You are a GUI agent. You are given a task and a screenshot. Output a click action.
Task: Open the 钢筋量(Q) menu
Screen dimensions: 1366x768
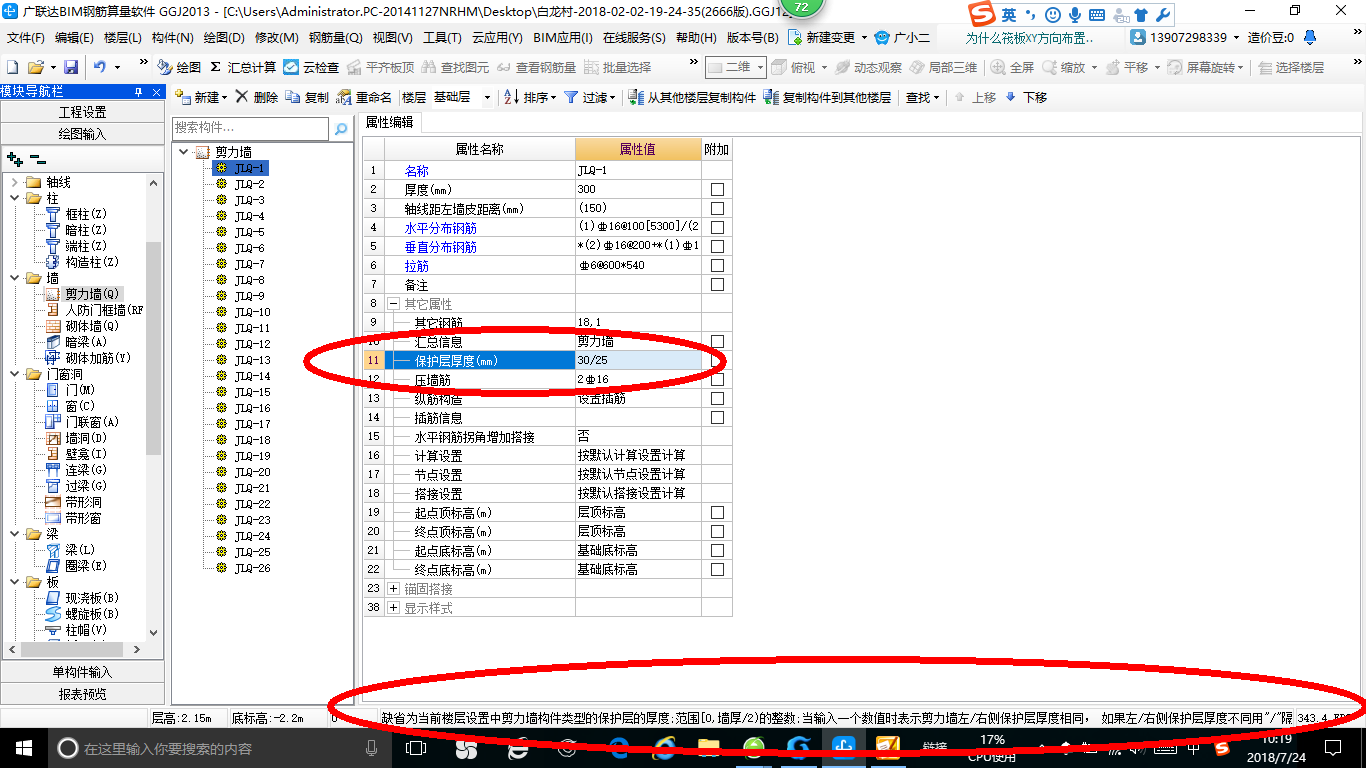335,37
